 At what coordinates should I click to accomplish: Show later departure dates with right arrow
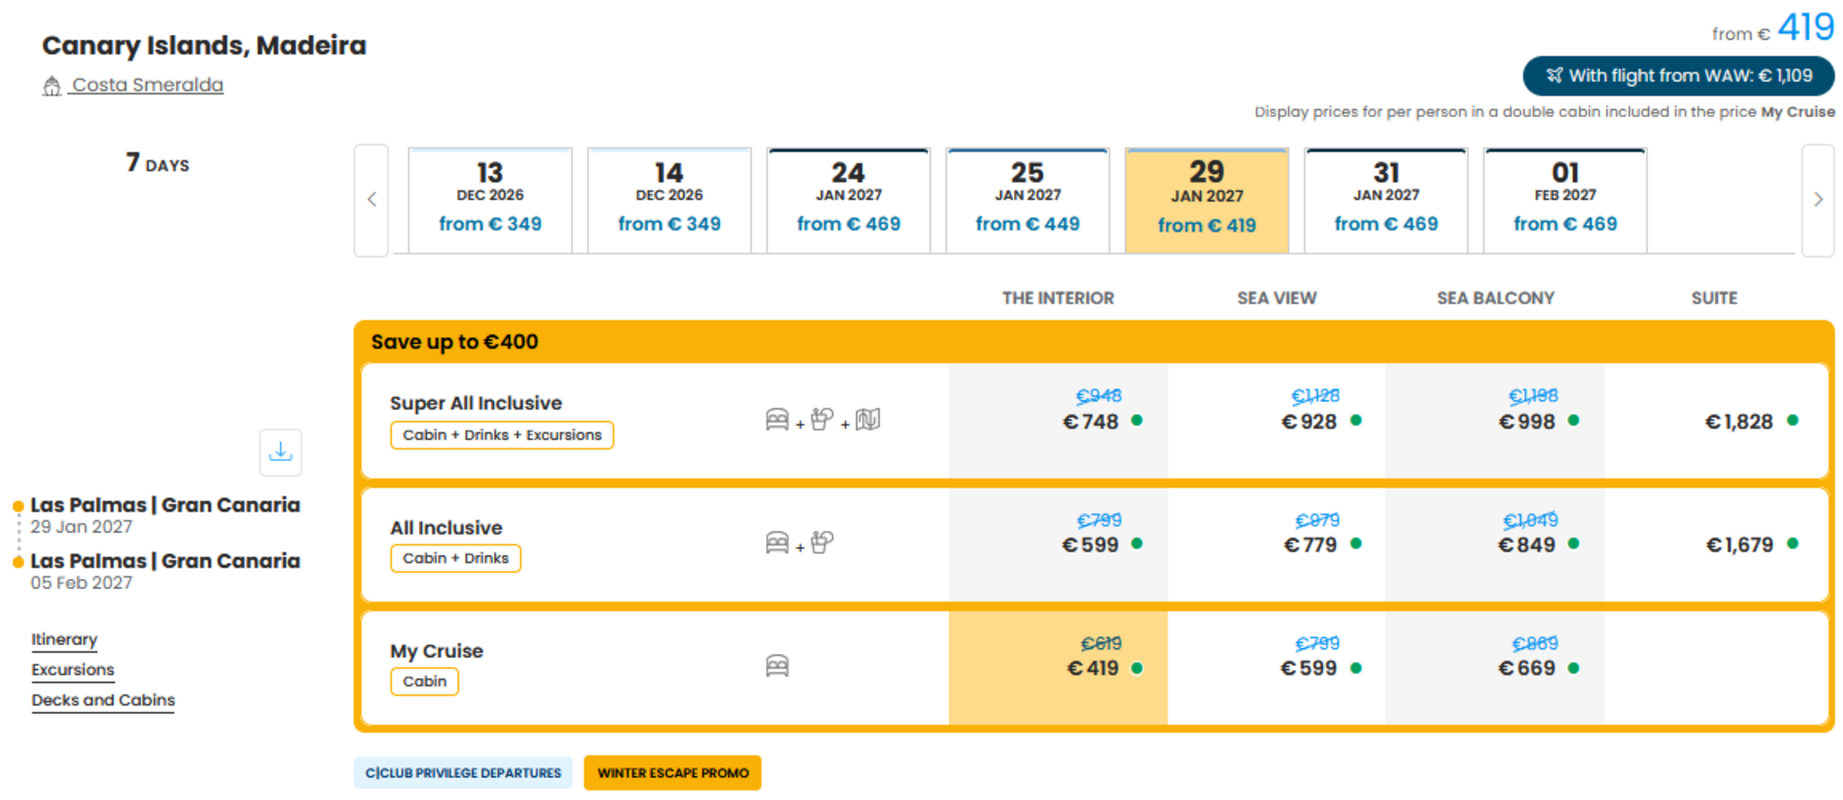pos(1817,200)
